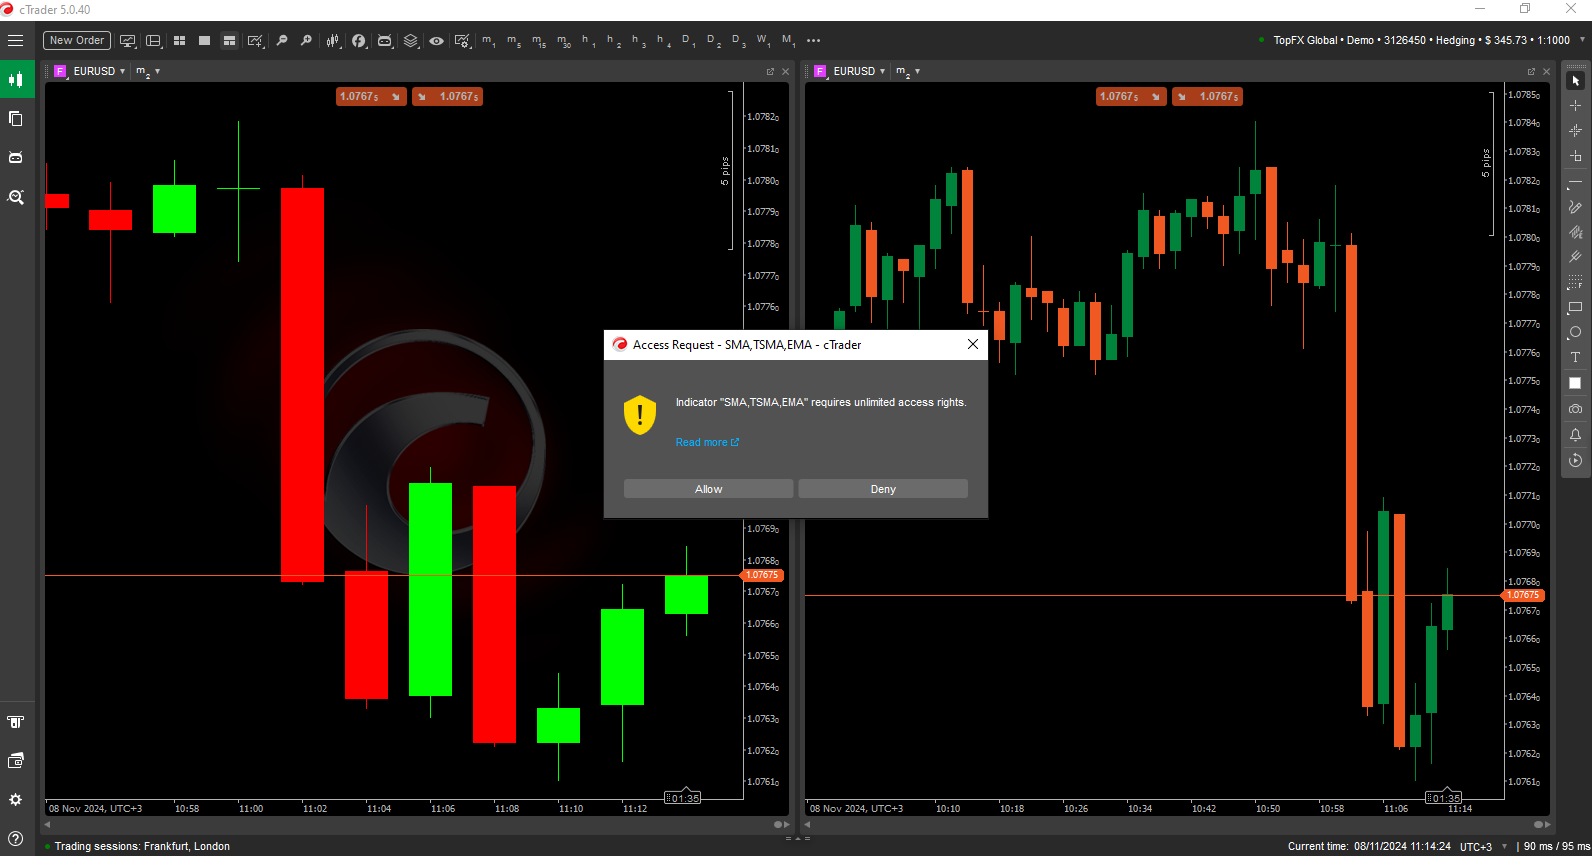The height and width of the screenshot is (856, 1592).
Task: Open the Copy section in left sidebar
Action: [16, 118]
